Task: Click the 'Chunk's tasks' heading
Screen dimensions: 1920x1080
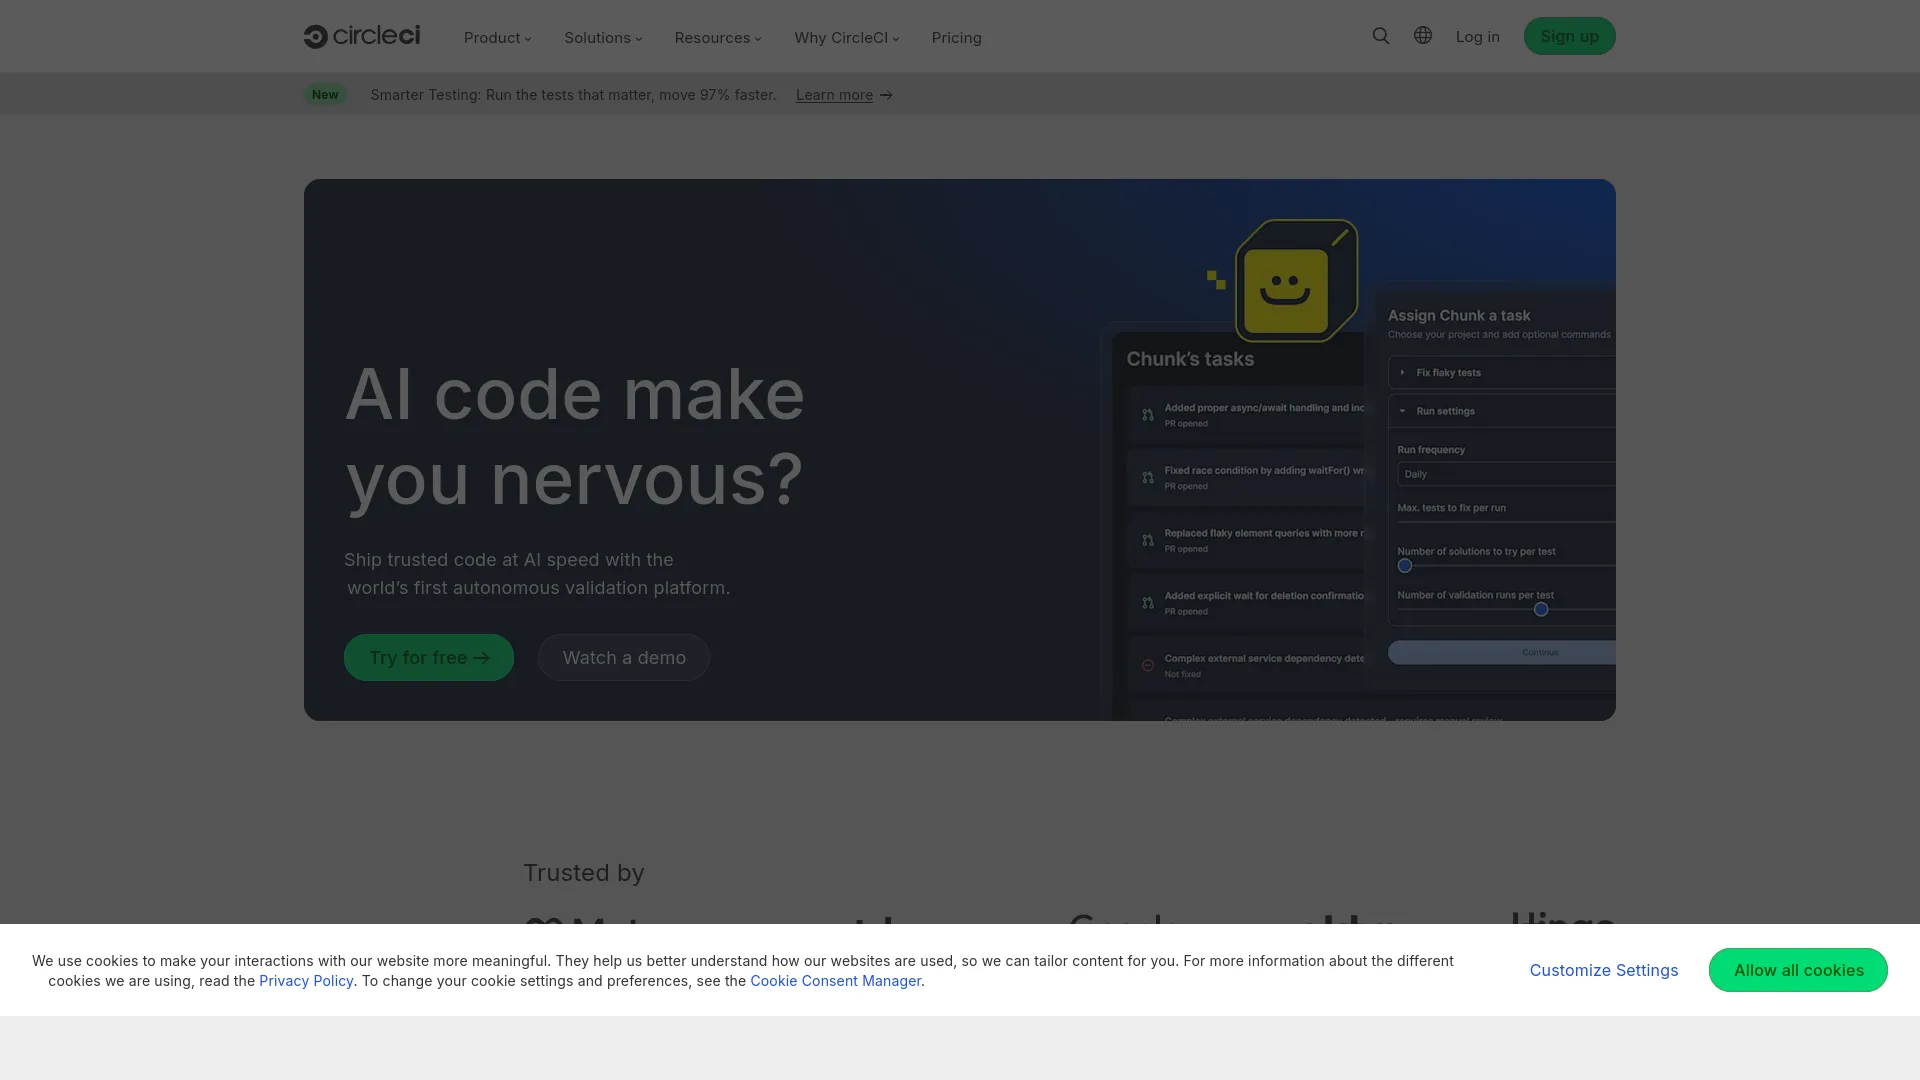Action: click(1190, 359)
